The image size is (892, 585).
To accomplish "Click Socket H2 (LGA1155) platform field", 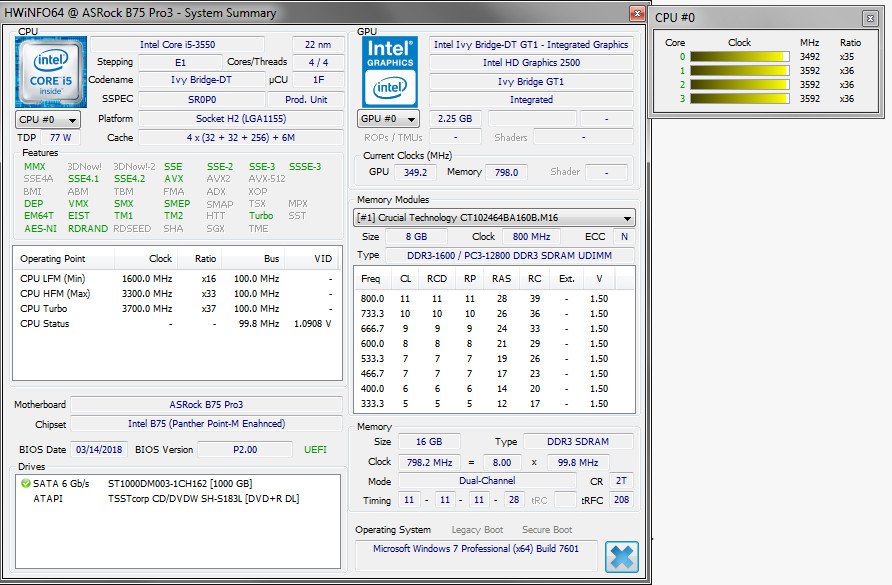I will [241, 118].
